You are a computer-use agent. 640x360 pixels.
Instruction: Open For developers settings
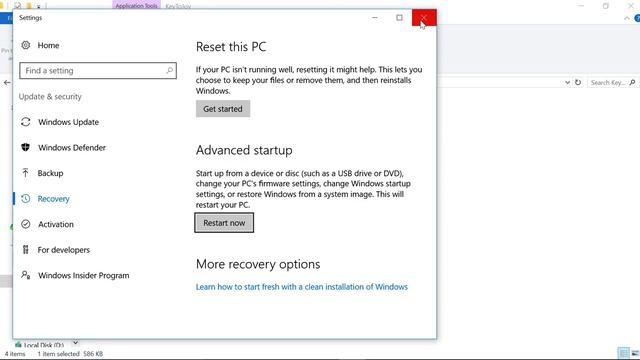[55, 250]
